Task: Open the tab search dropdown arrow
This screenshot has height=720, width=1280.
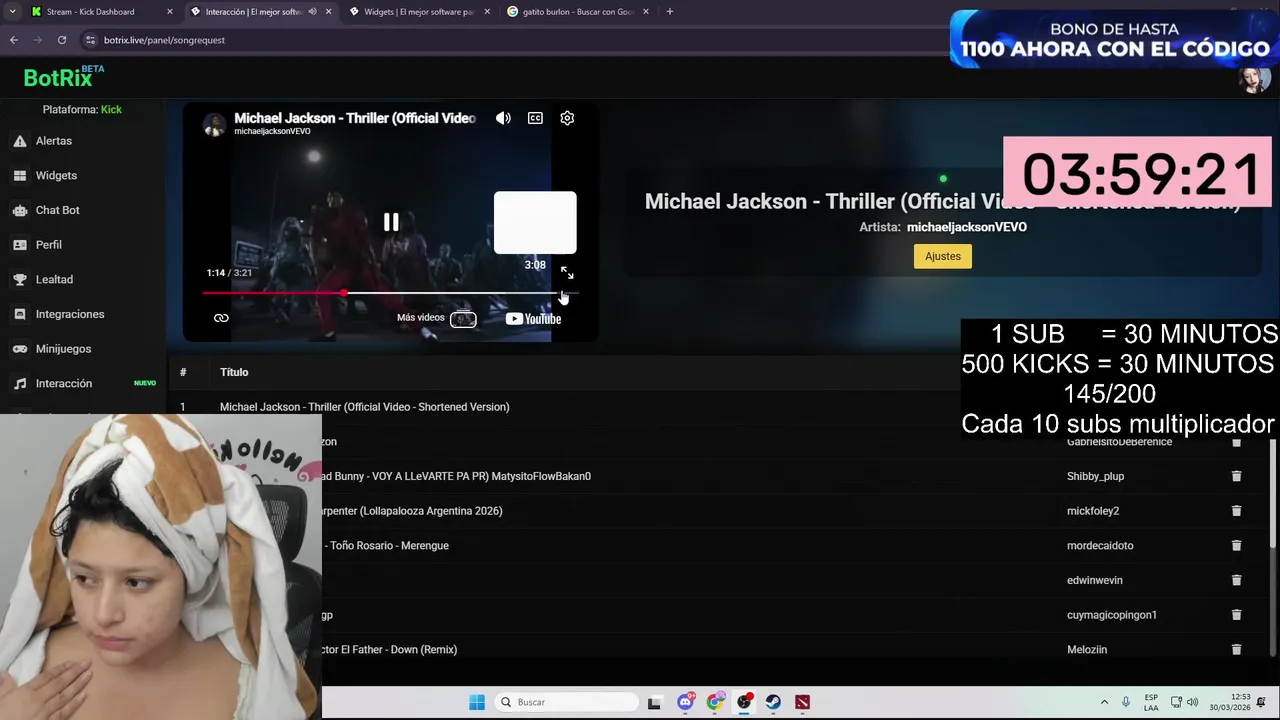Action: (x=12, y=12)
